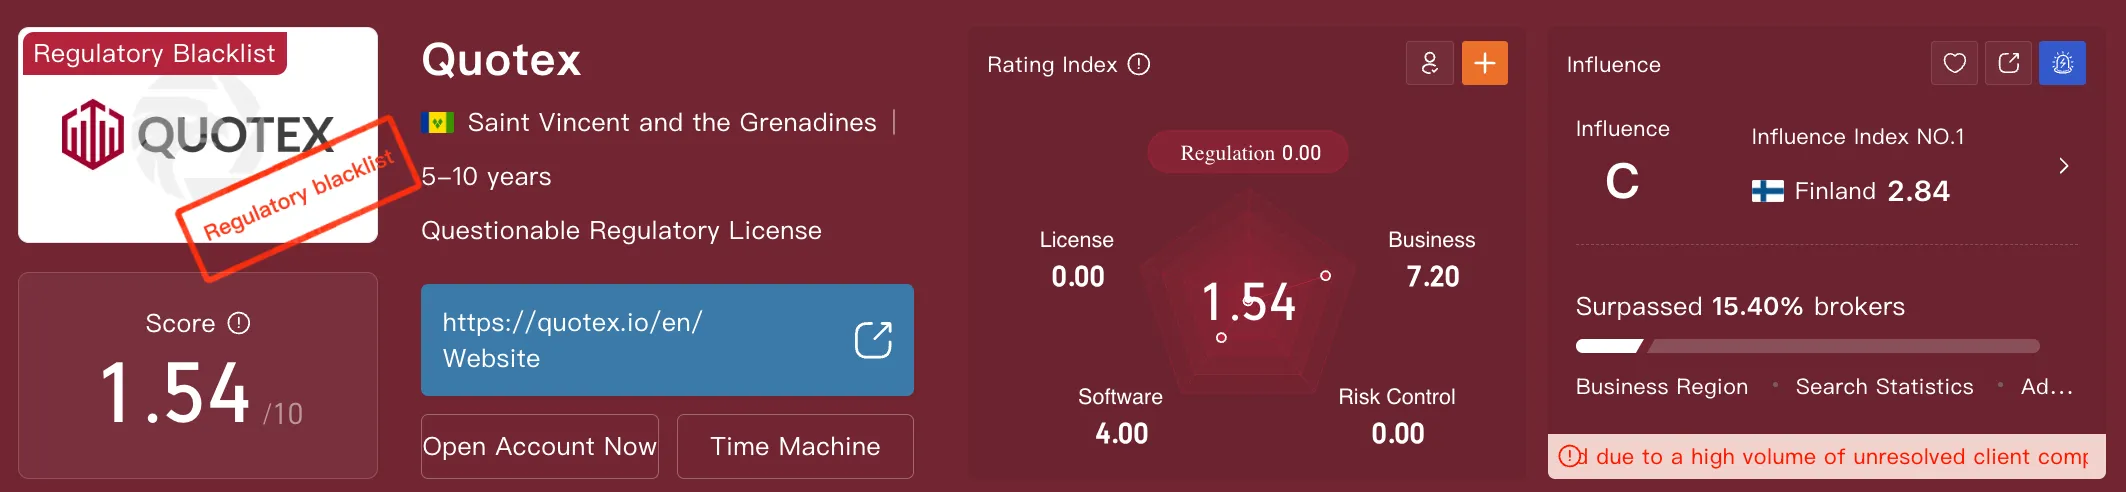Click the Risk Control 0.00 value
This screenshot has width=2126, height=492.
(x=1397, y=433)
